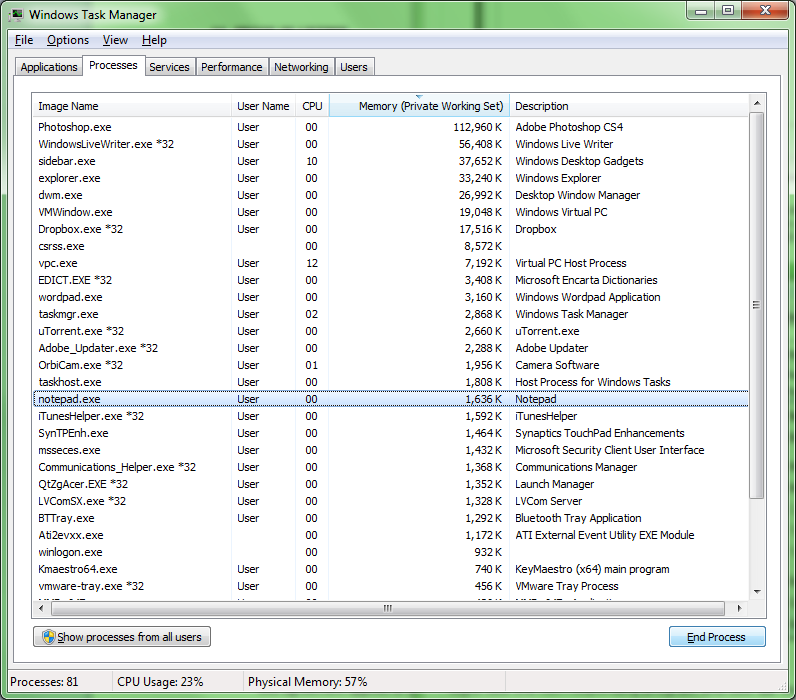Click the CPU Usage: 23% status entry
The width and height of the screenshot is (796, 700).
pos(160,682)
